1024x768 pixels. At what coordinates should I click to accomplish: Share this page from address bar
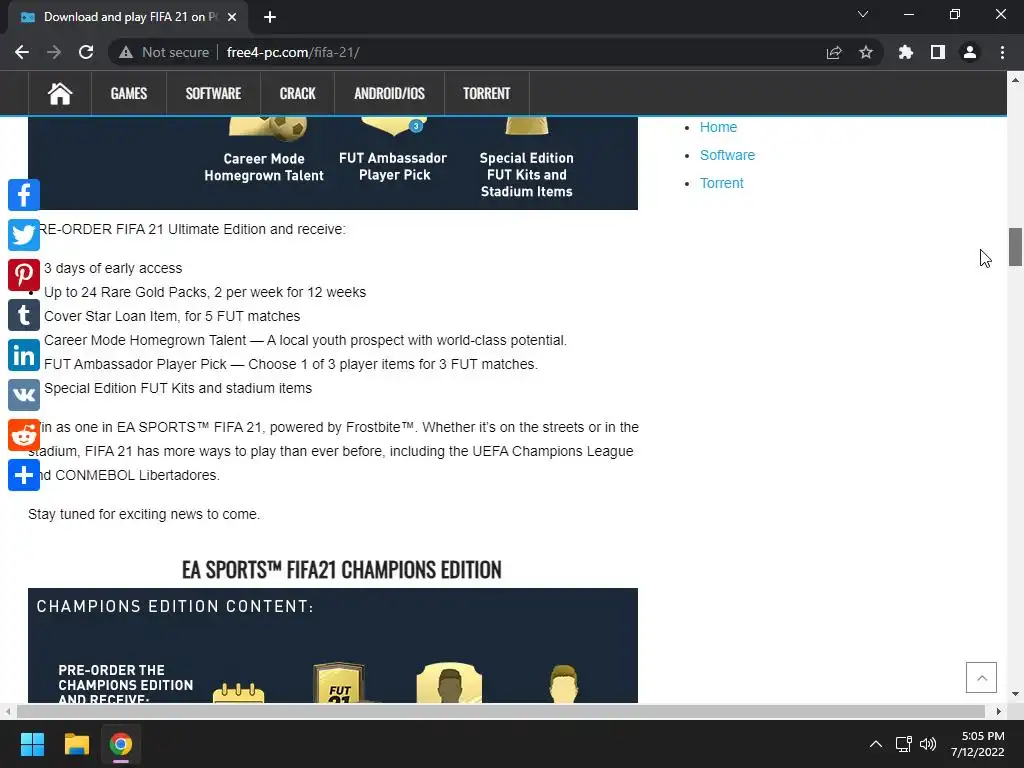point(834,52)
